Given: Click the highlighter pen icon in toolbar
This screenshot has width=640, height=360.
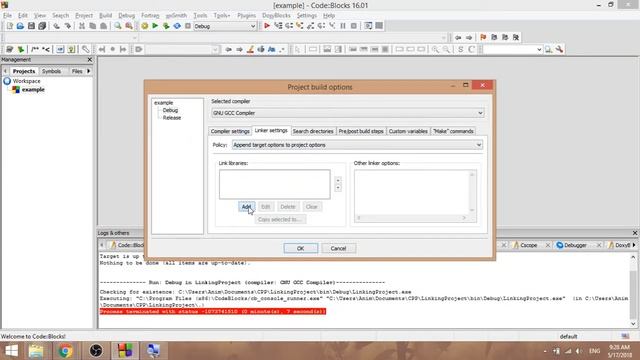Looking at the screenshot, I should tap(250, 49).
